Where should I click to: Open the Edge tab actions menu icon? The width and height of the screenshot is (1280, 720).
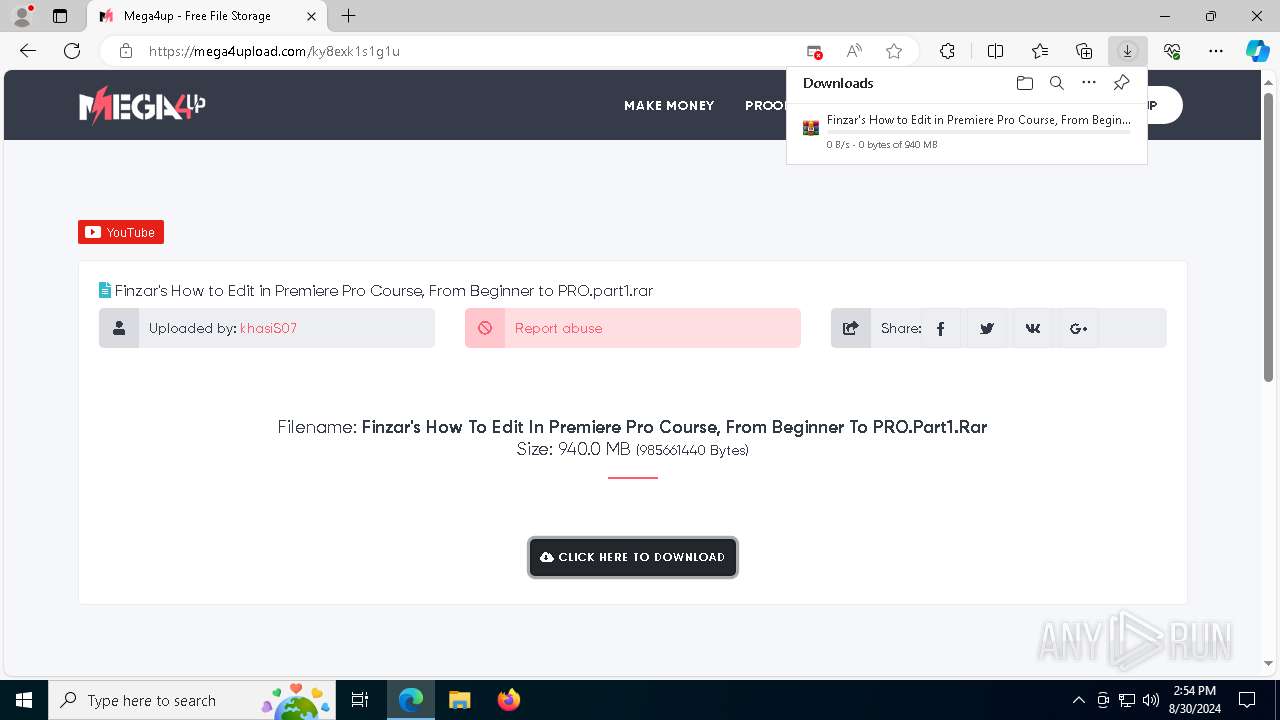coord(60,16)
